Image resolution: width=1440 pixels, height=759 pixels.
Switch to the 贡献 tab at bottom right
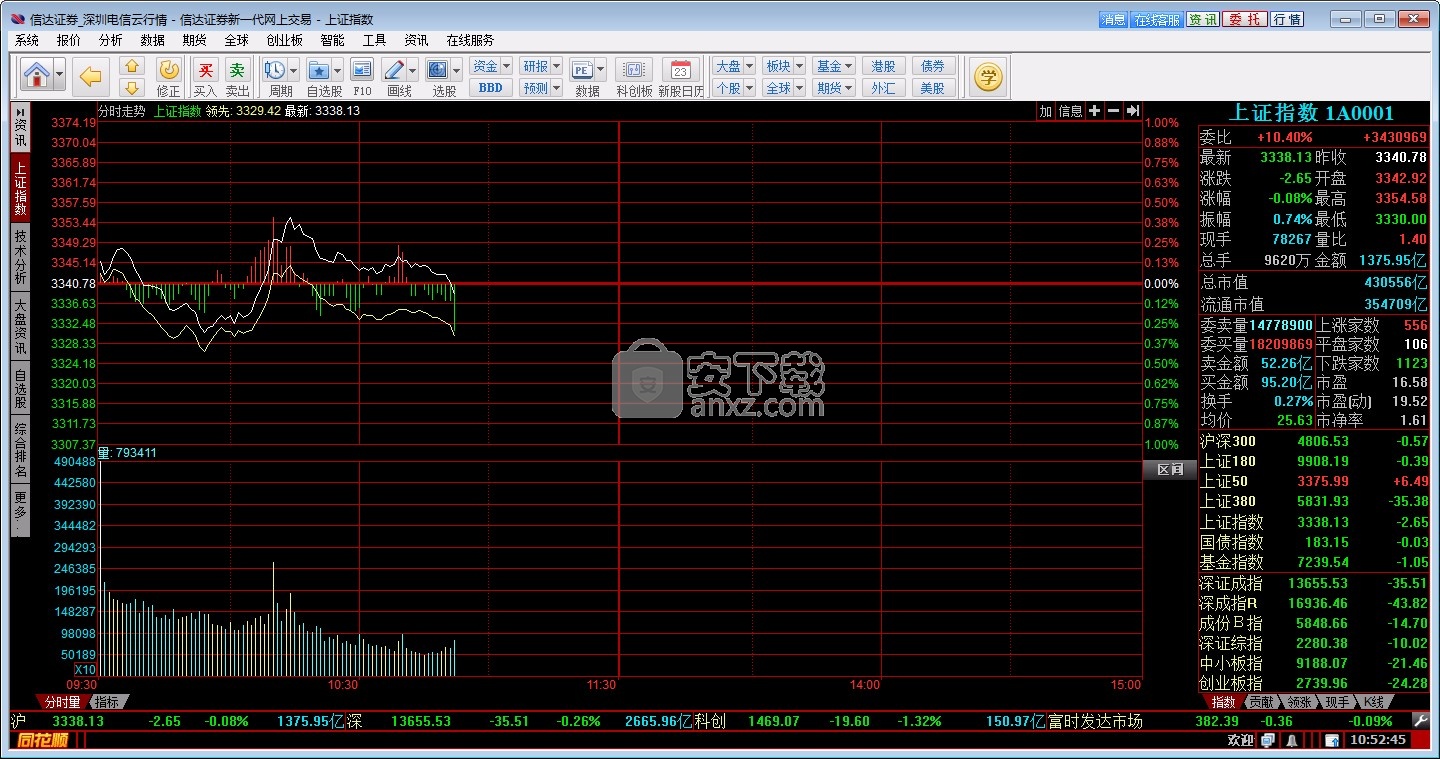pos(1262,702)
